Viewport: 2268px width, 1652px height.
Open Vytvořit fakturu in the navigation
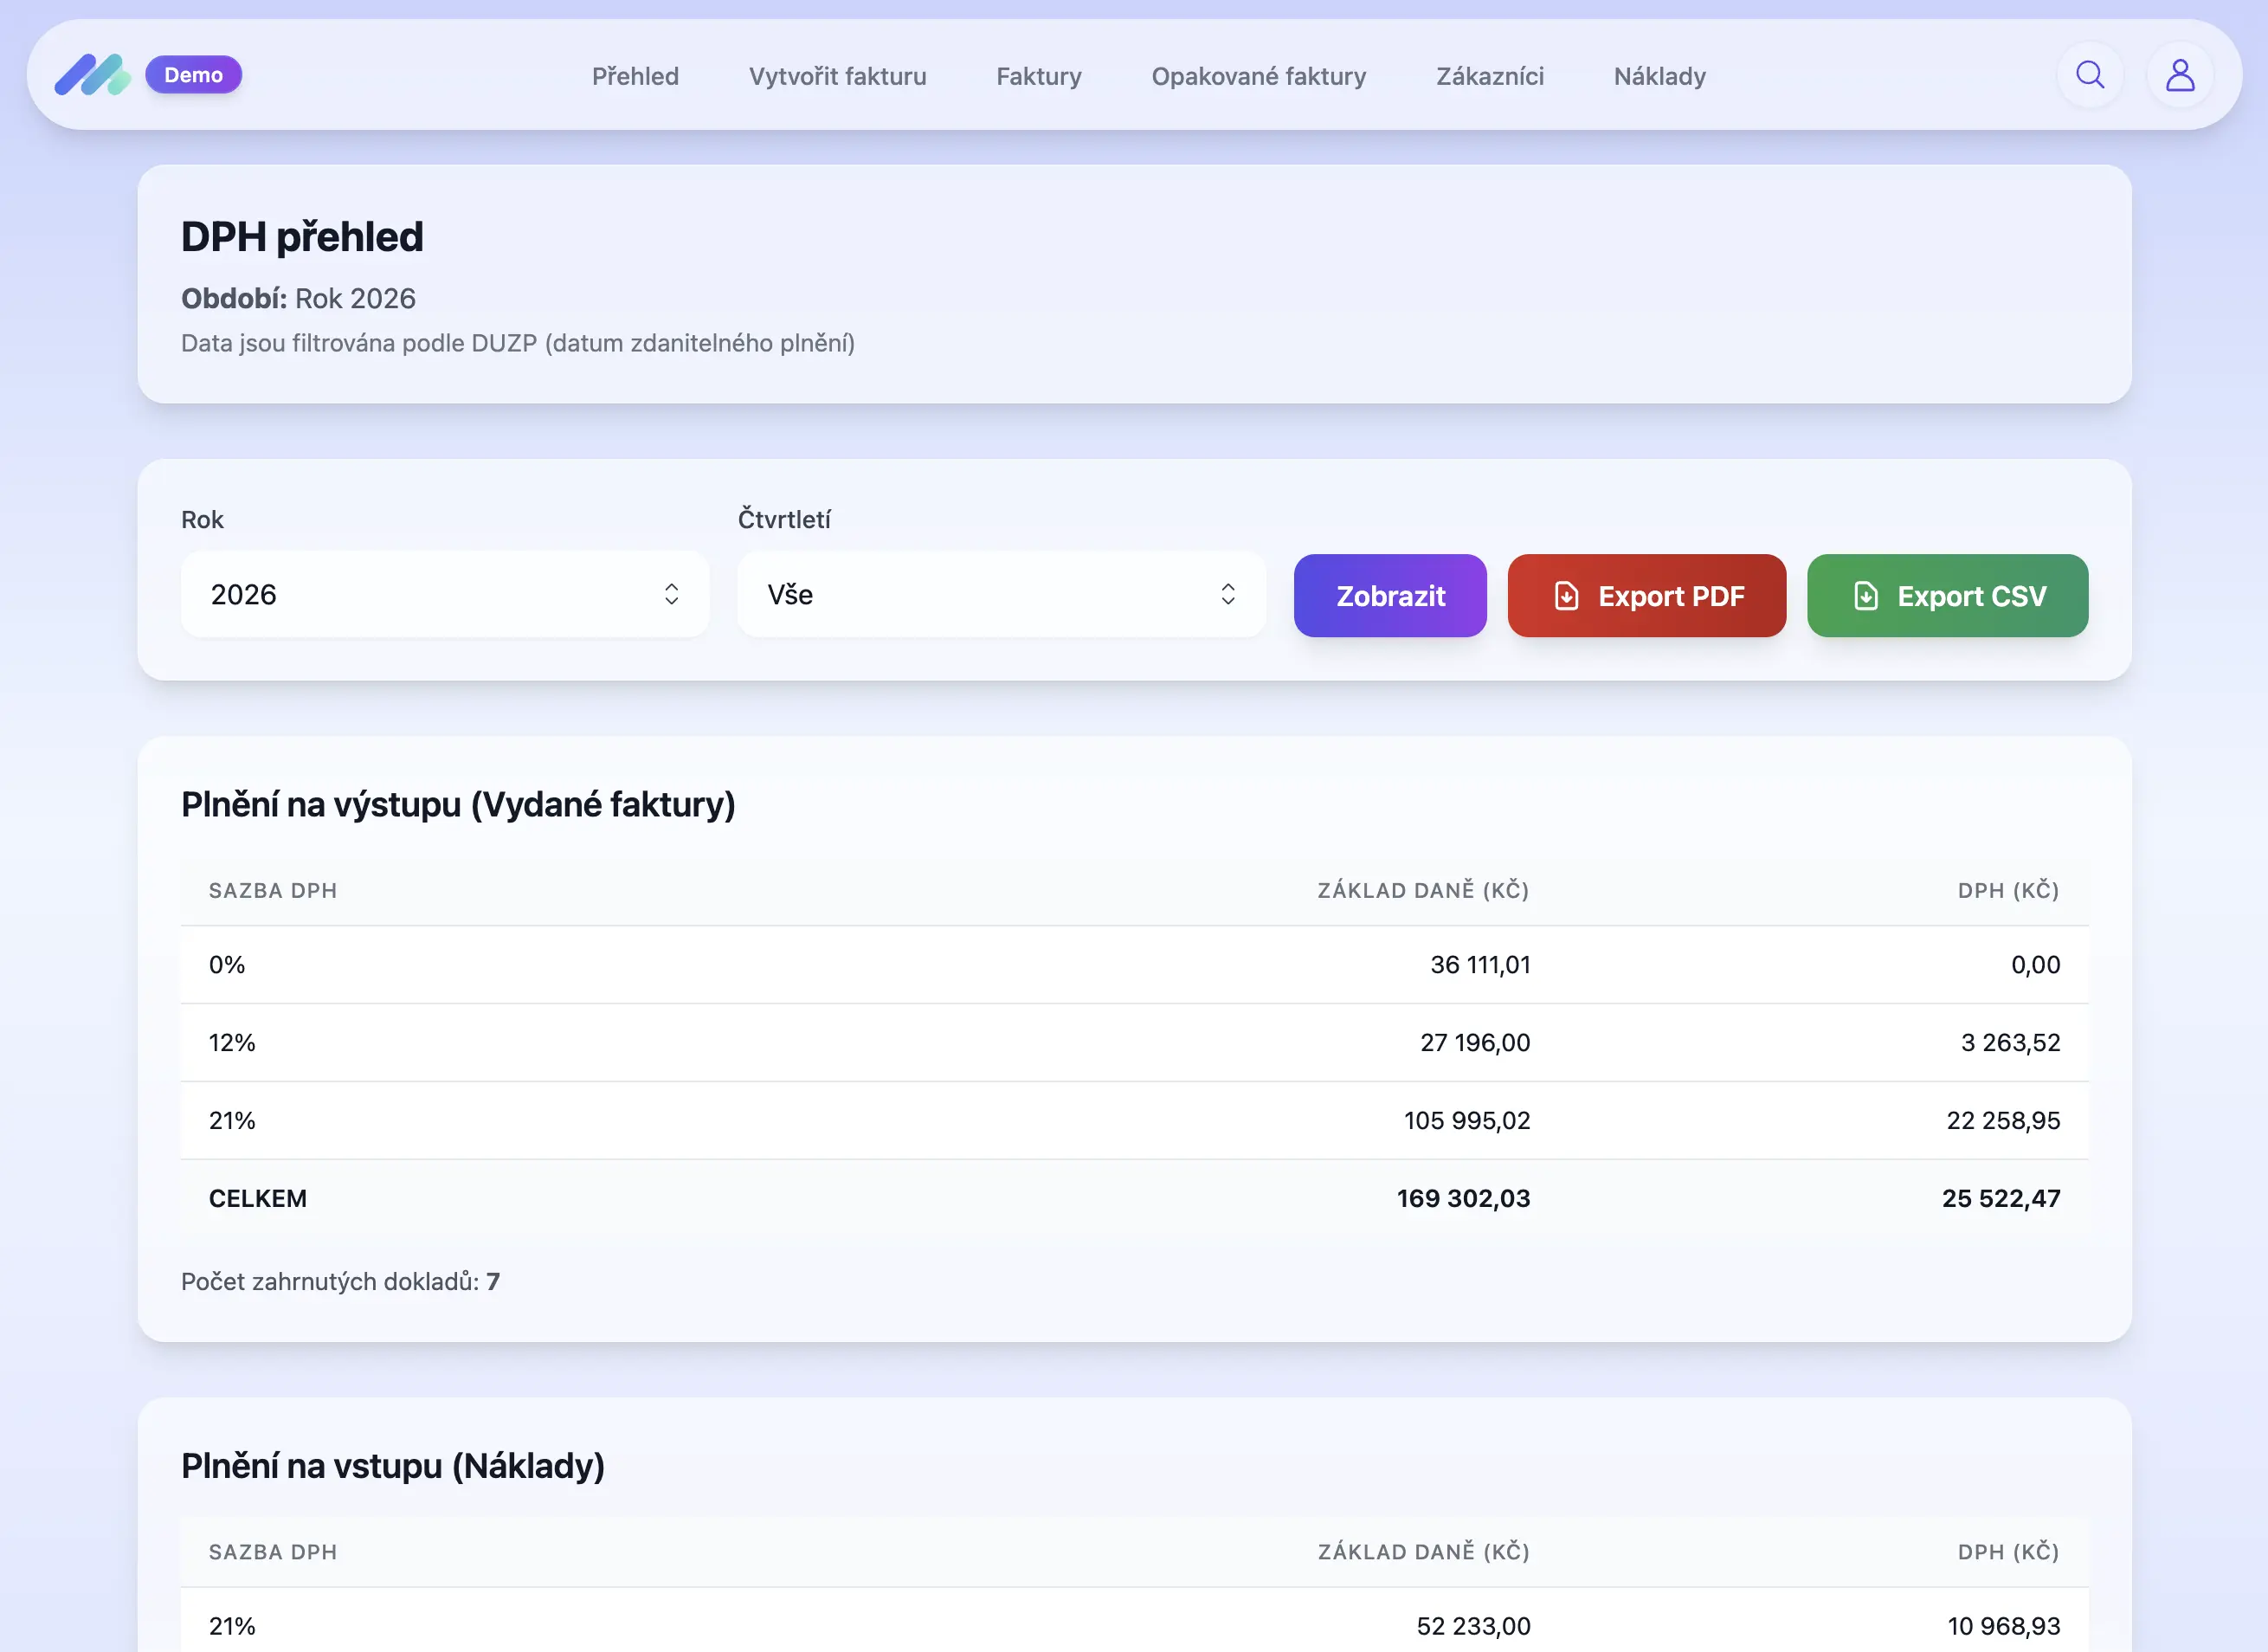[x=837, y=76]
